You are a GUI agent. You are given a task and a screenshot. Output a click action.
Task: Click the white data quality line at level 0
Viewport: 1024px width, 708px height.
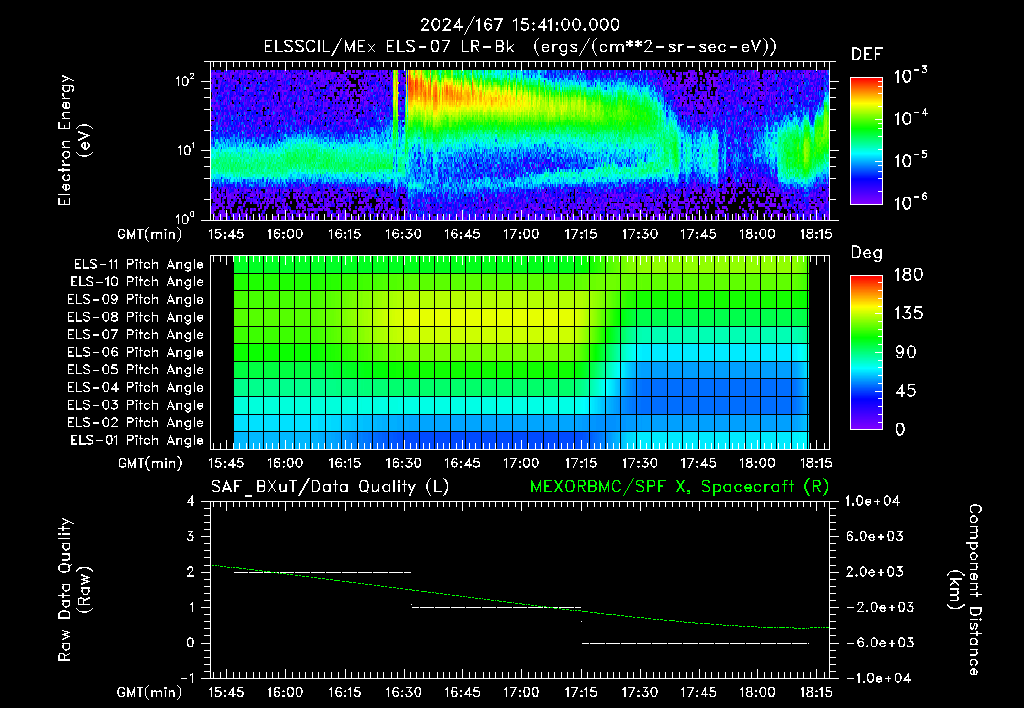695,643
